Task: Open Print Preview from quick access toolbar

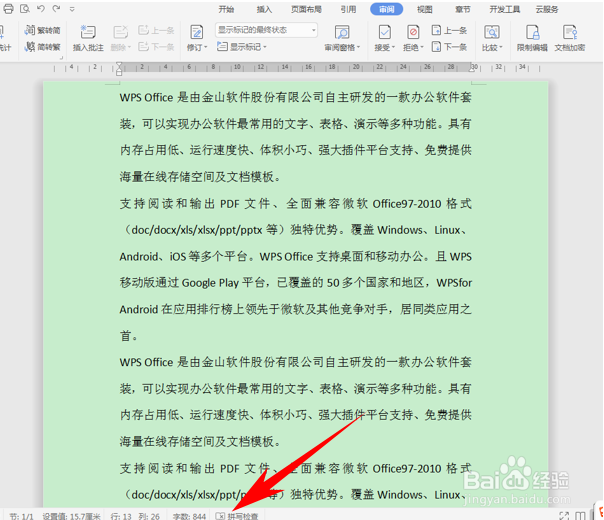Action: click(25, 8)
